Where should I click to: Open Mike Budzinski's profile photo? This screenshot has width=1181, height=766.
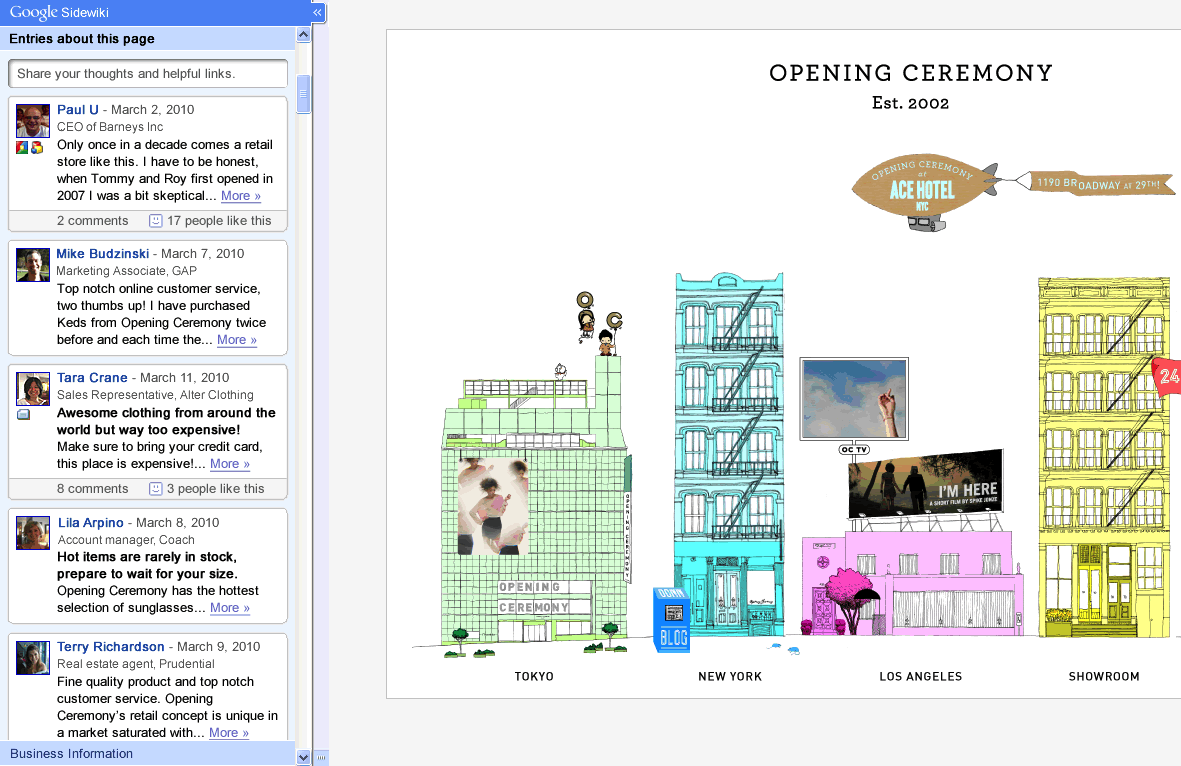pyautogui.click(x=33, y=265)
